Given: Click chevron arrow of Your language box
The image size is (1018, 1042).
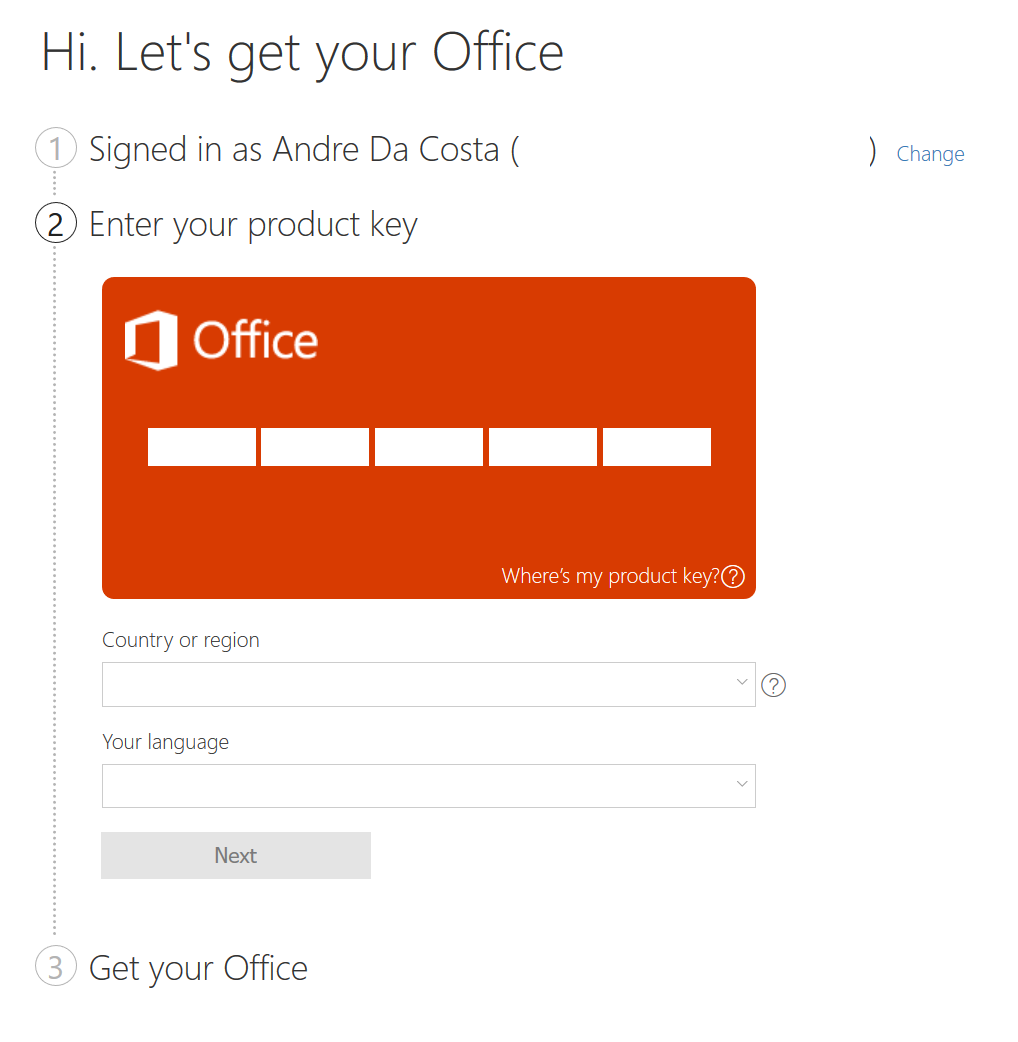Looking at the screenshot, I should pos(742,784).
